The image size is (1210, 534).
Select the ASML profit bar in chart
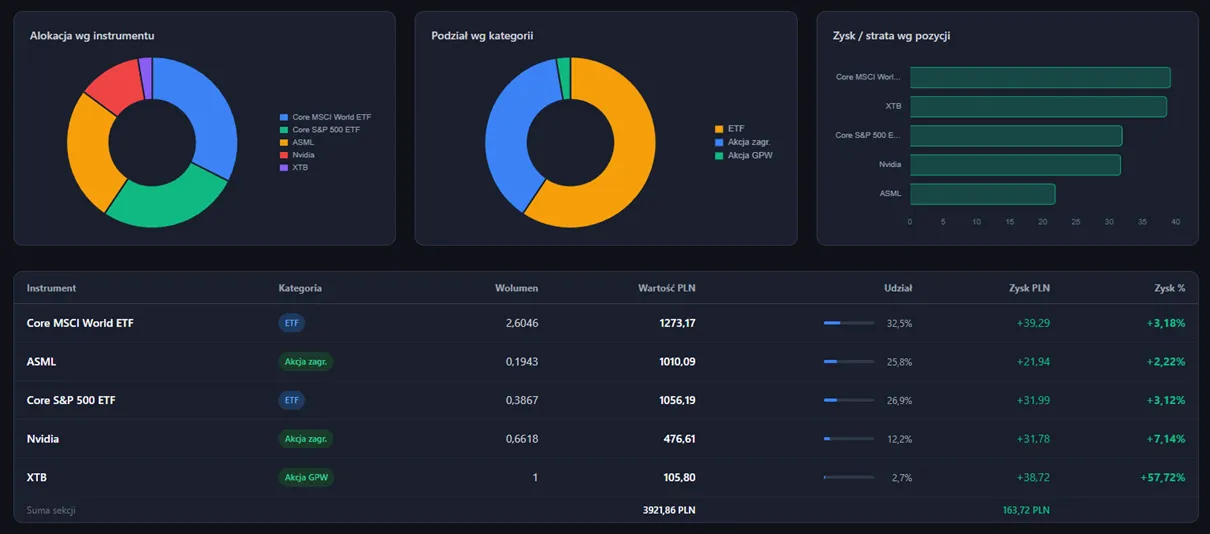tap(982, 193)
